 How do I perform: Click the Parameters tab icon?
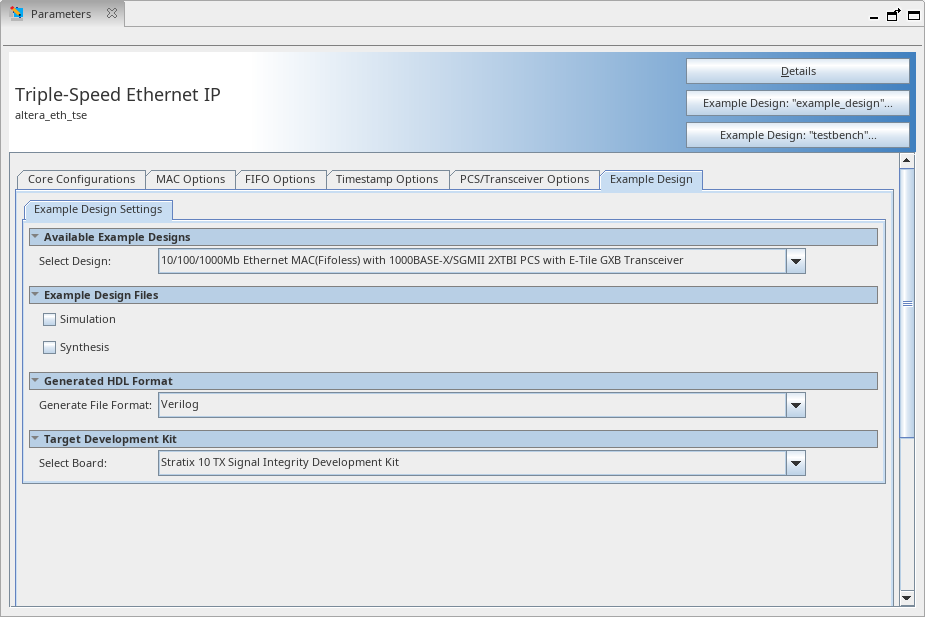point(17,13)
